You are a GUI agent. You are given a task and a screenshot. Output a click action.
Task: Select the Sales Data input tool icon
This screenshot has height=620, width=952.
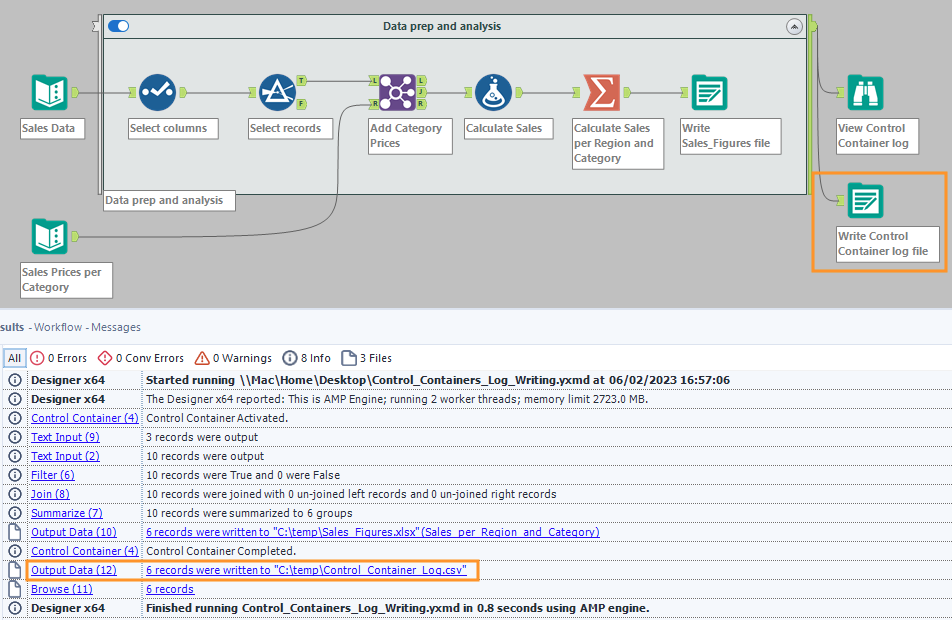[x=49, y=93]
